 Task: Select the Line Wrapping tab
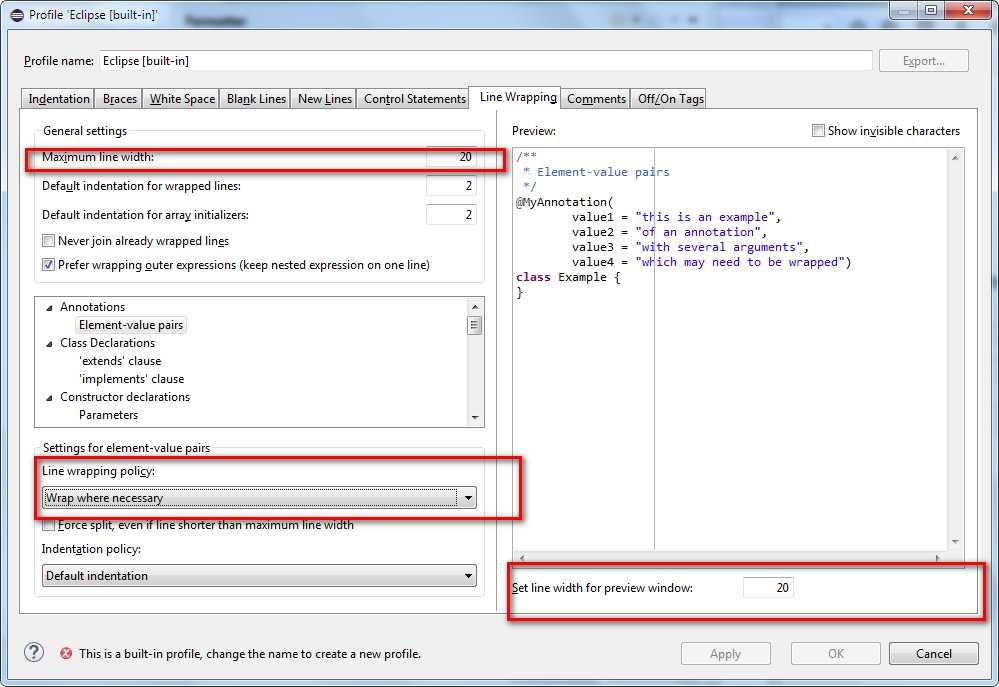click(517, 97)
